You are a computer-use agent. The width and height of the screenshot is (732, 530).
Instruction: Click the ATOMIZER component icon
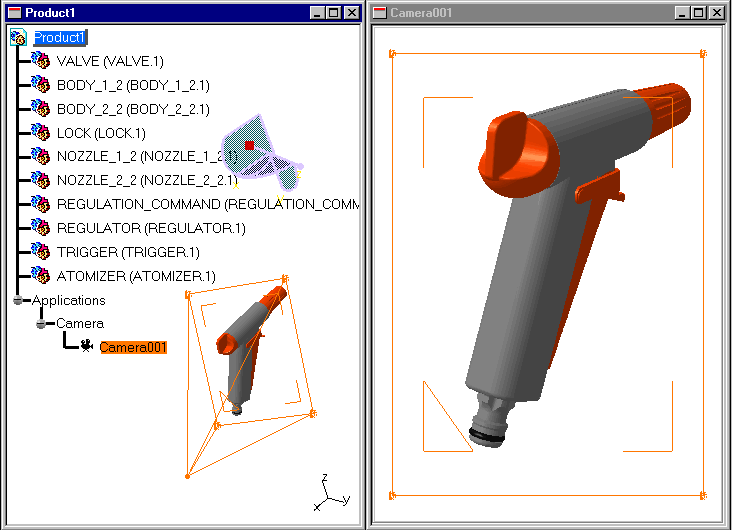pos(40,276)
